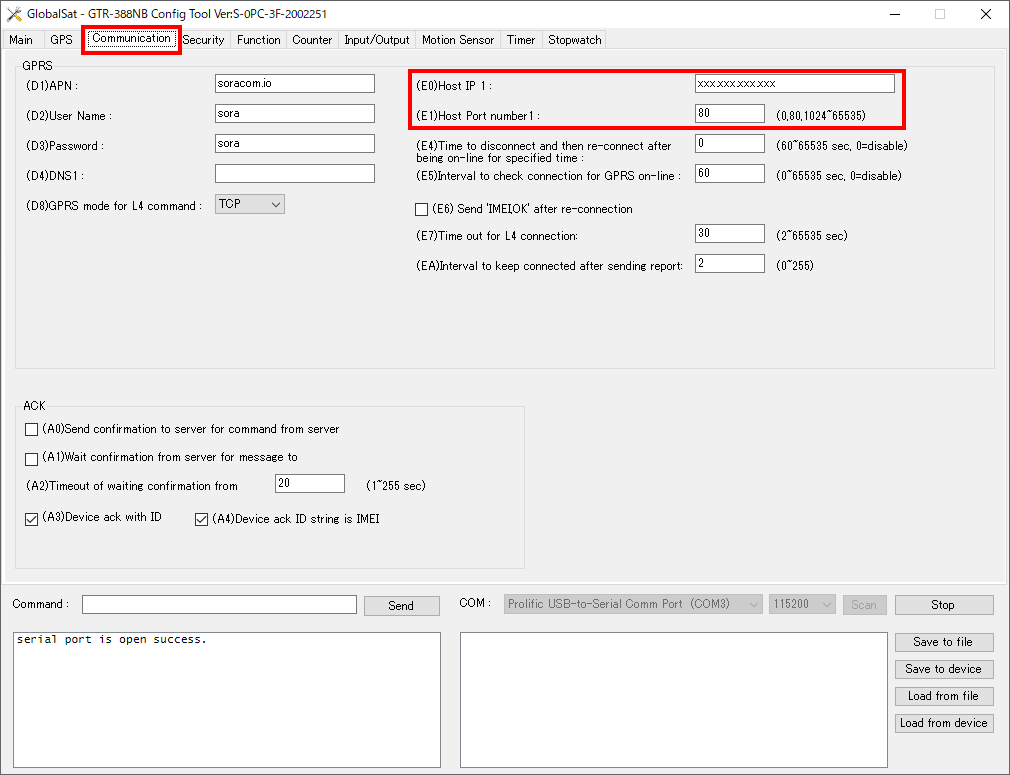Expand the COM port selection dropdown
Screen dimensions: 1010x775
[633, 604]
